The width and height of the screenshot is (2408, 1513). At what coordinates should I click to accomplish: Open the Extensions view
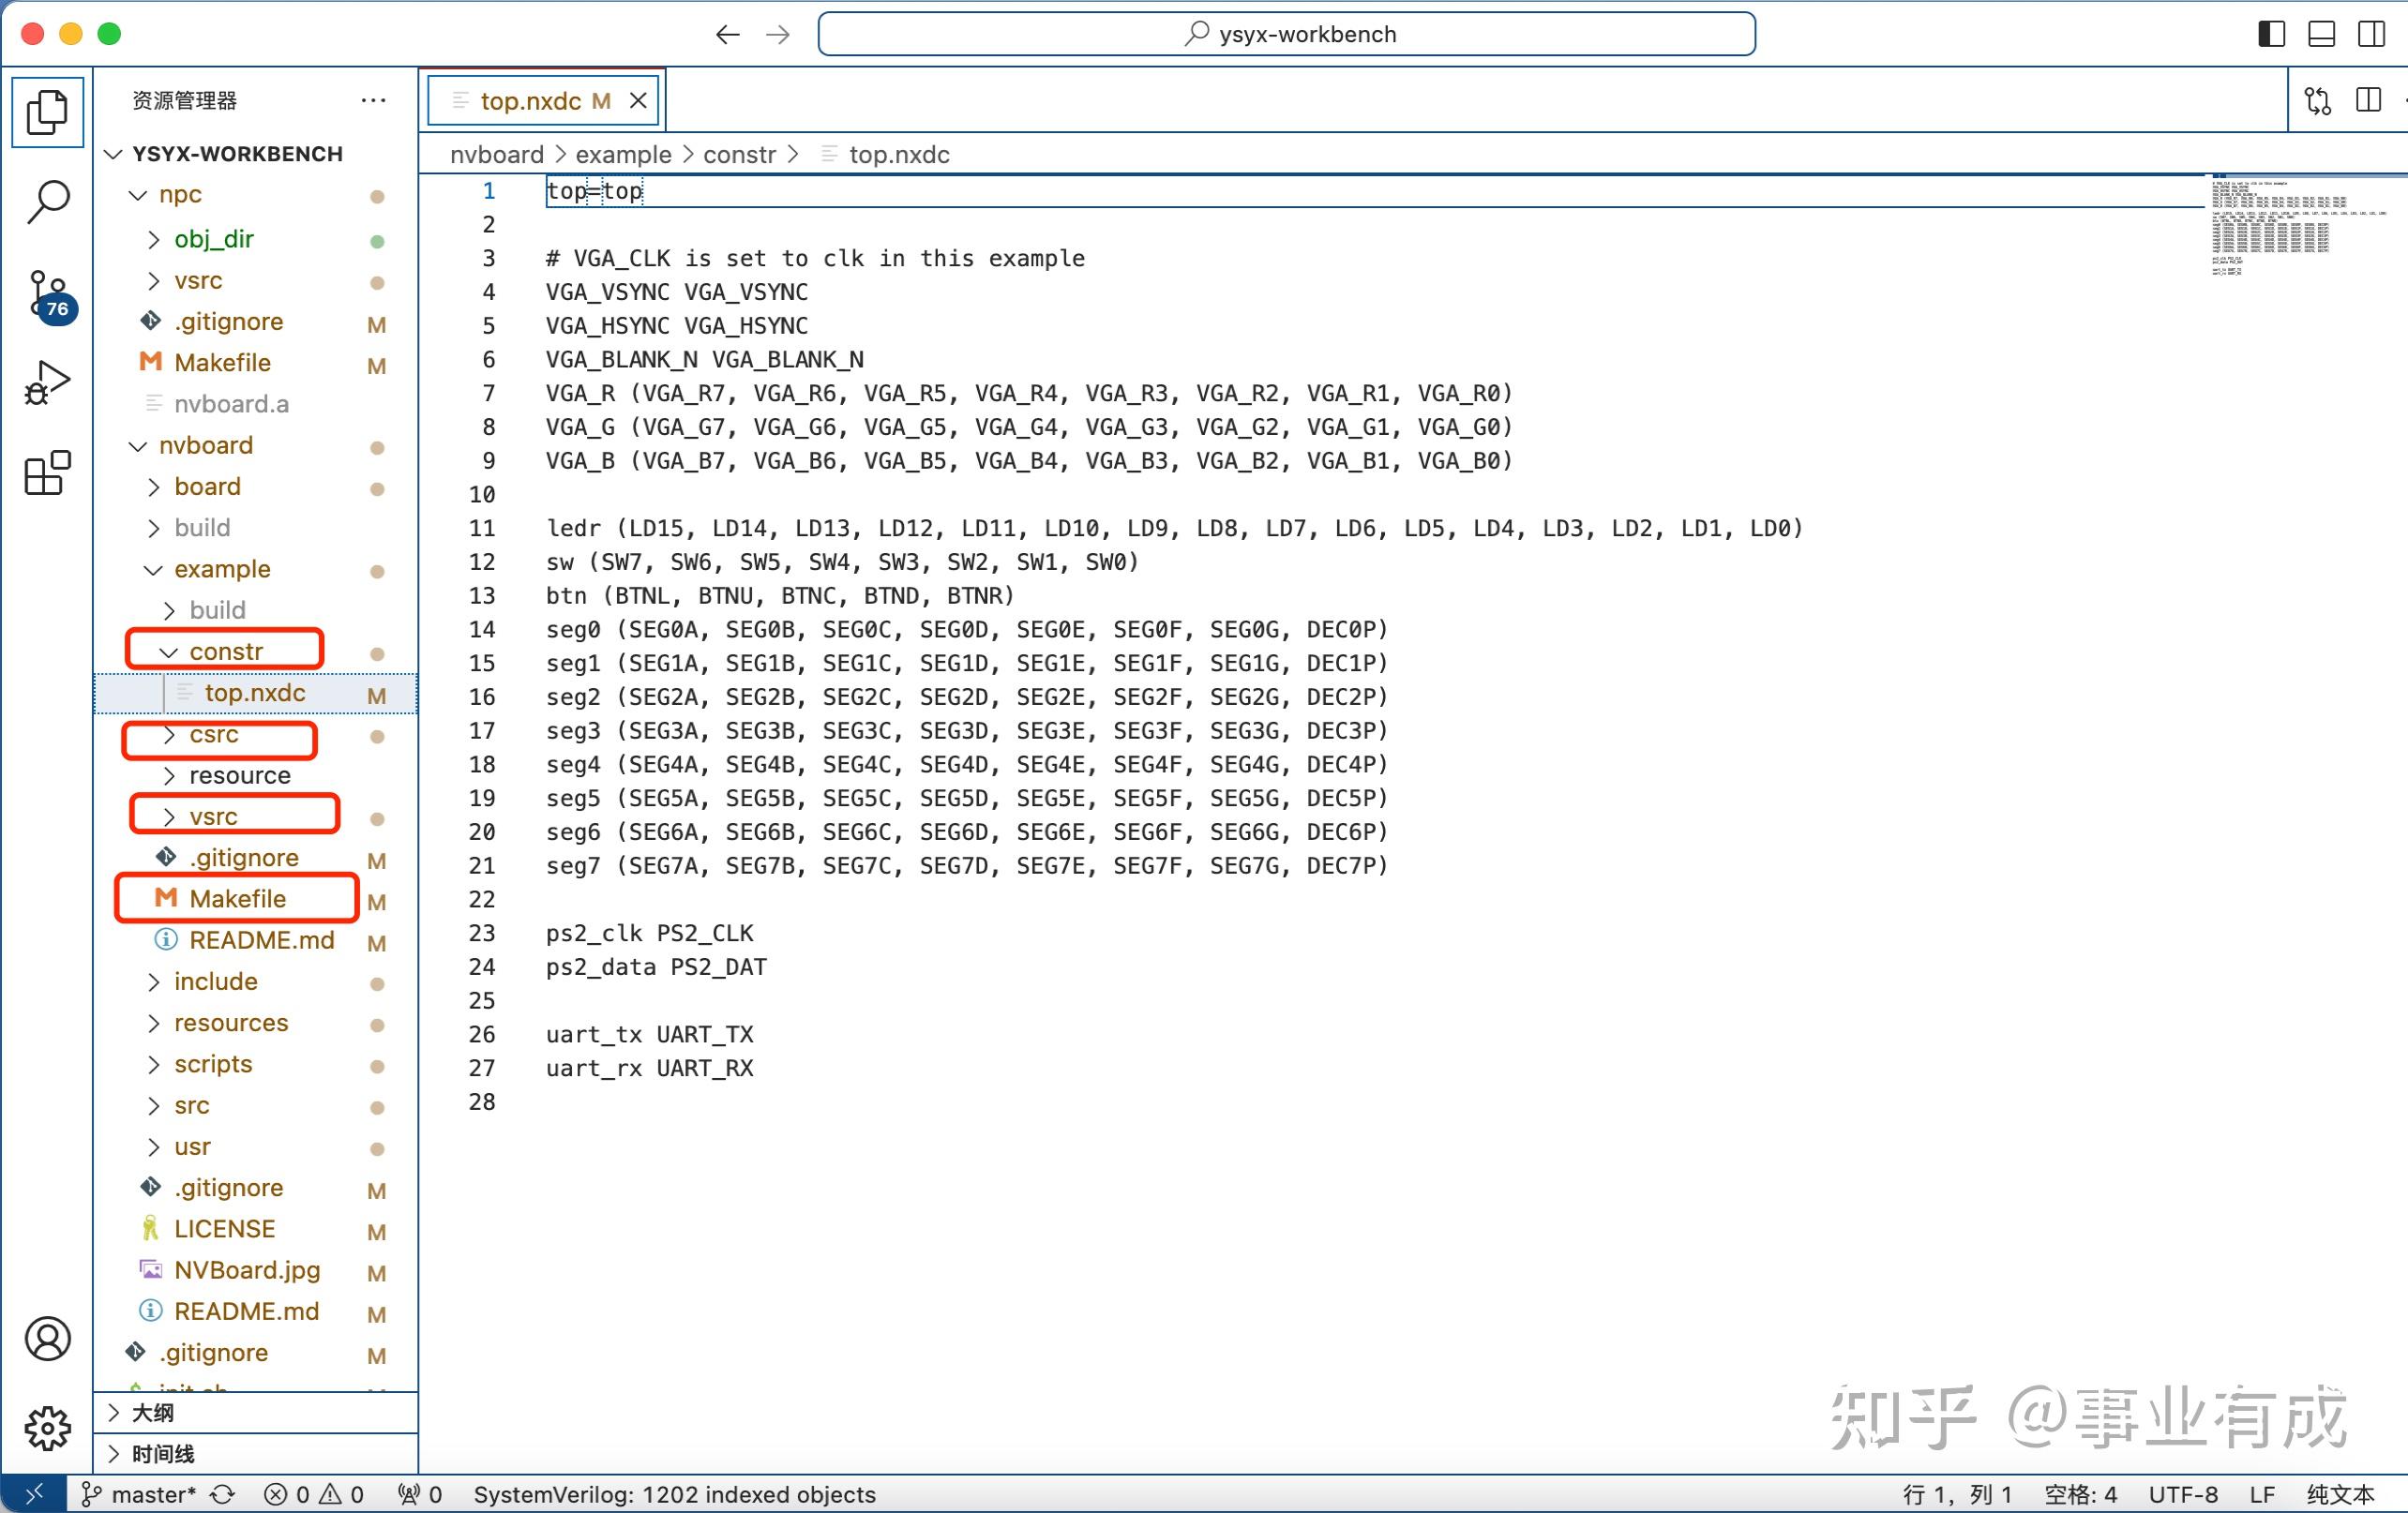point(47,473)
